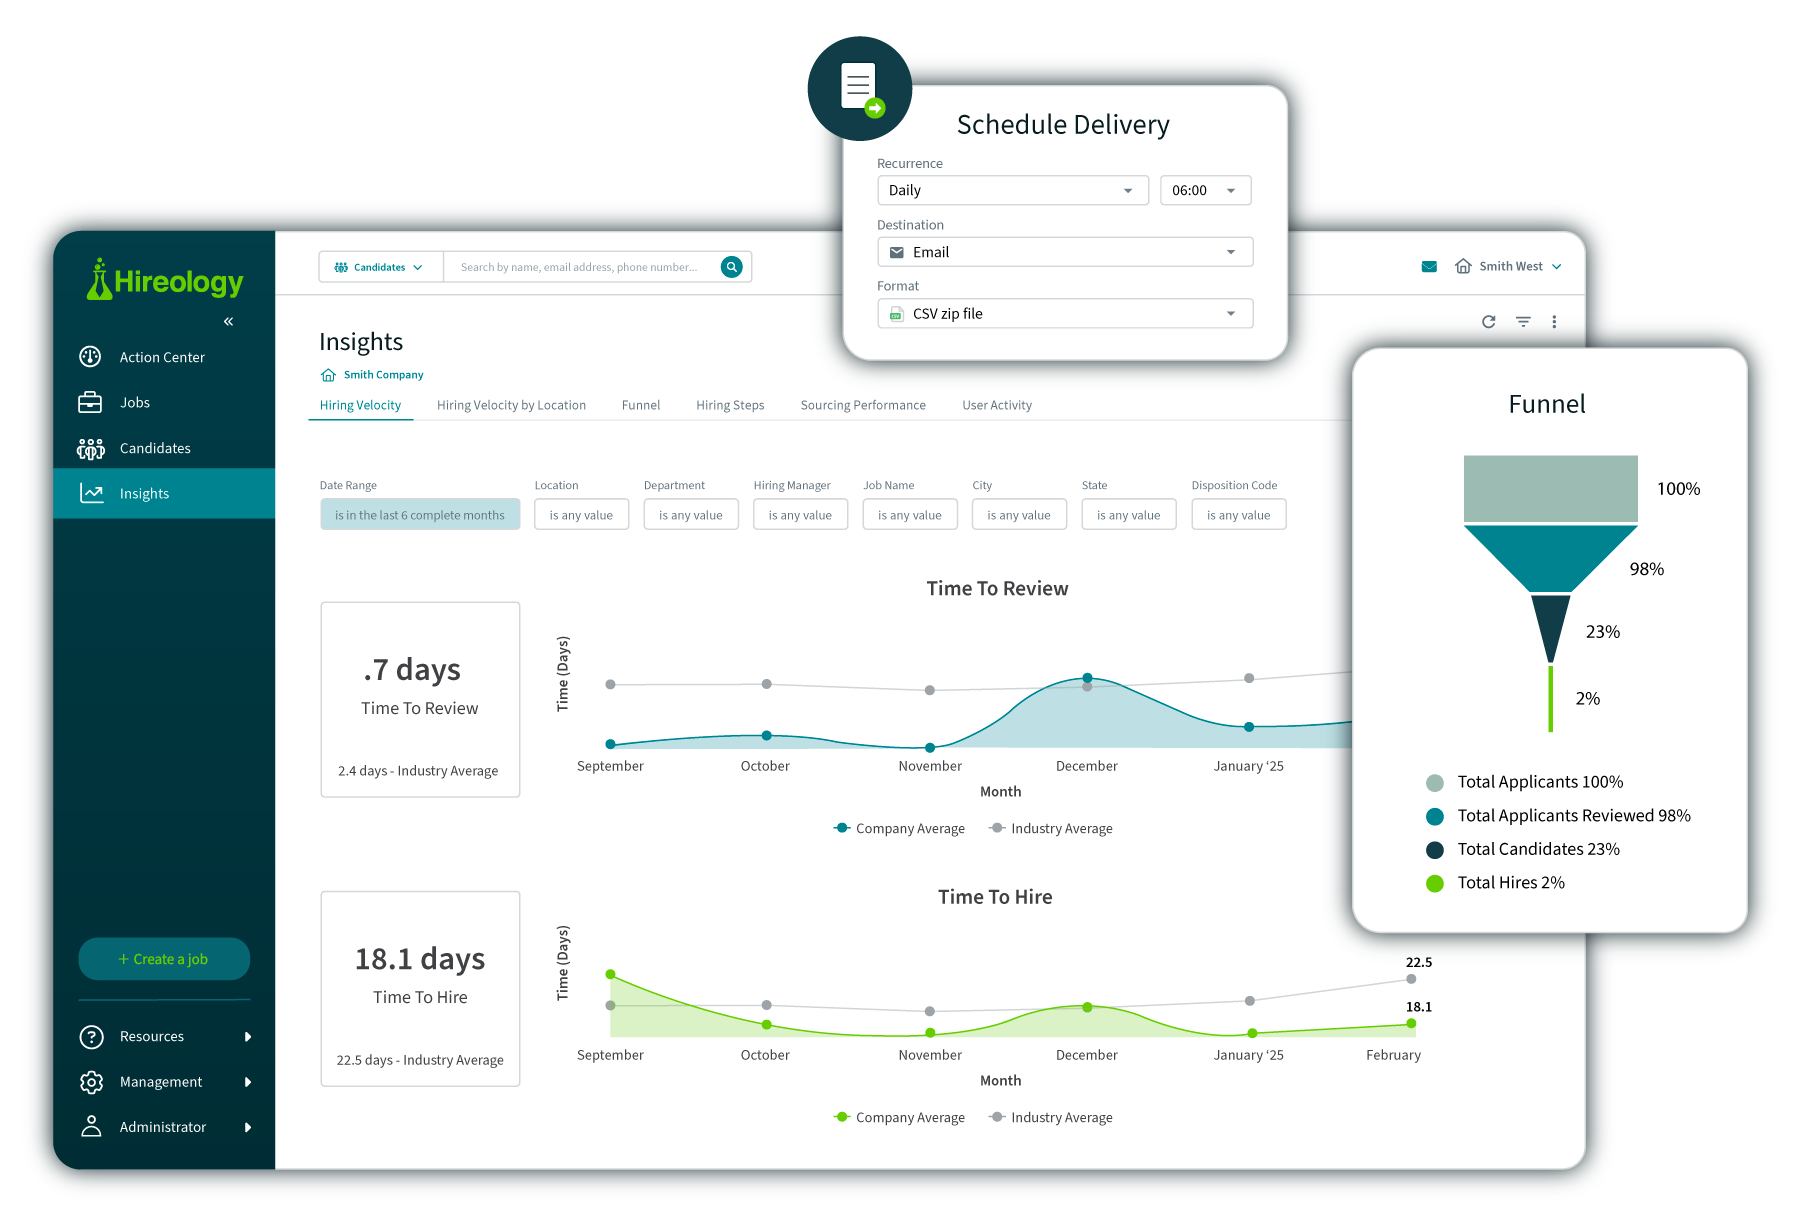1800x1213 pixels.
Task: Collapse the sidebar with double-chevron icon
Action: (x=228, y=321)
